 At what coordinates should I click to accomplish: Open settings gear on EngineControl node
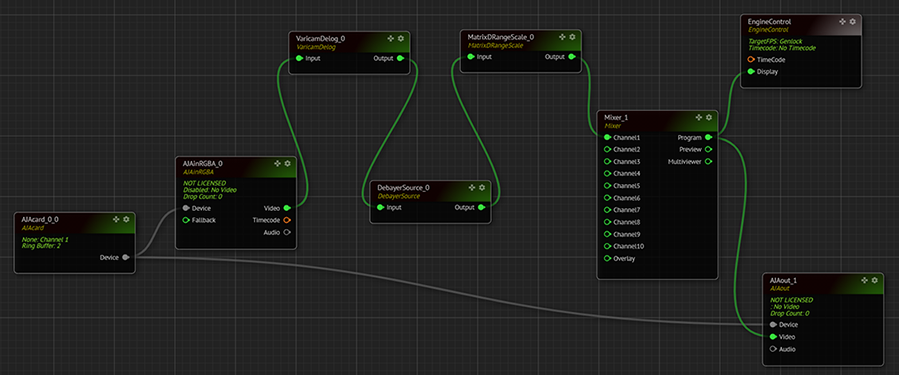[x=853, y=21]
